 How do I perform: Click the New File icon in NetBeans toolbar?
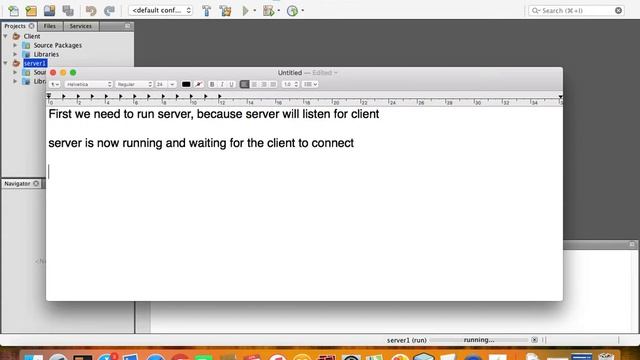[13, 11]
